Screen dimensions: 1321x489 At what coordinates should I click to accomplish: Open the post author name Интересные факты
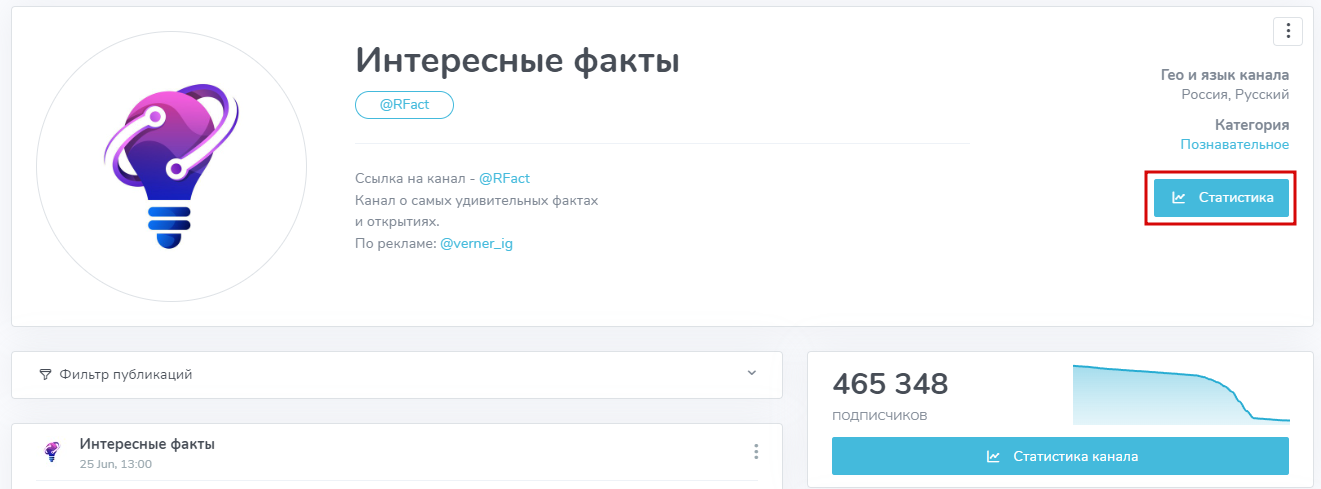coord(147,444)
